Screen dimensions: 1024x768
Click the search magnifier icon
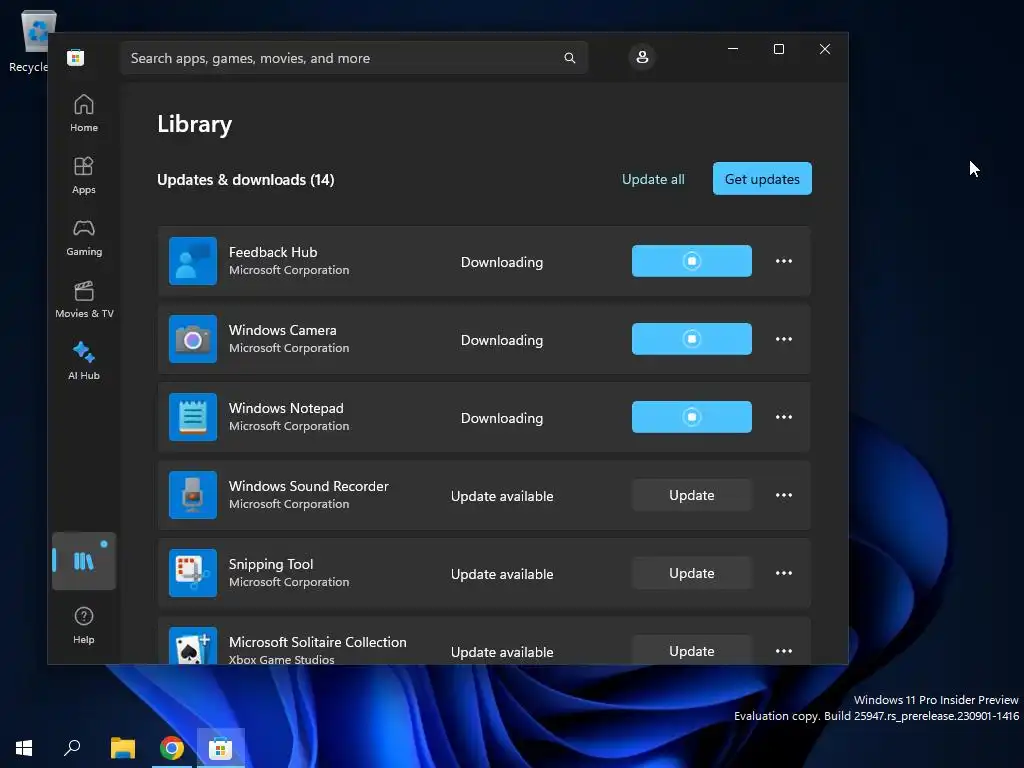(x=569, y=58)
